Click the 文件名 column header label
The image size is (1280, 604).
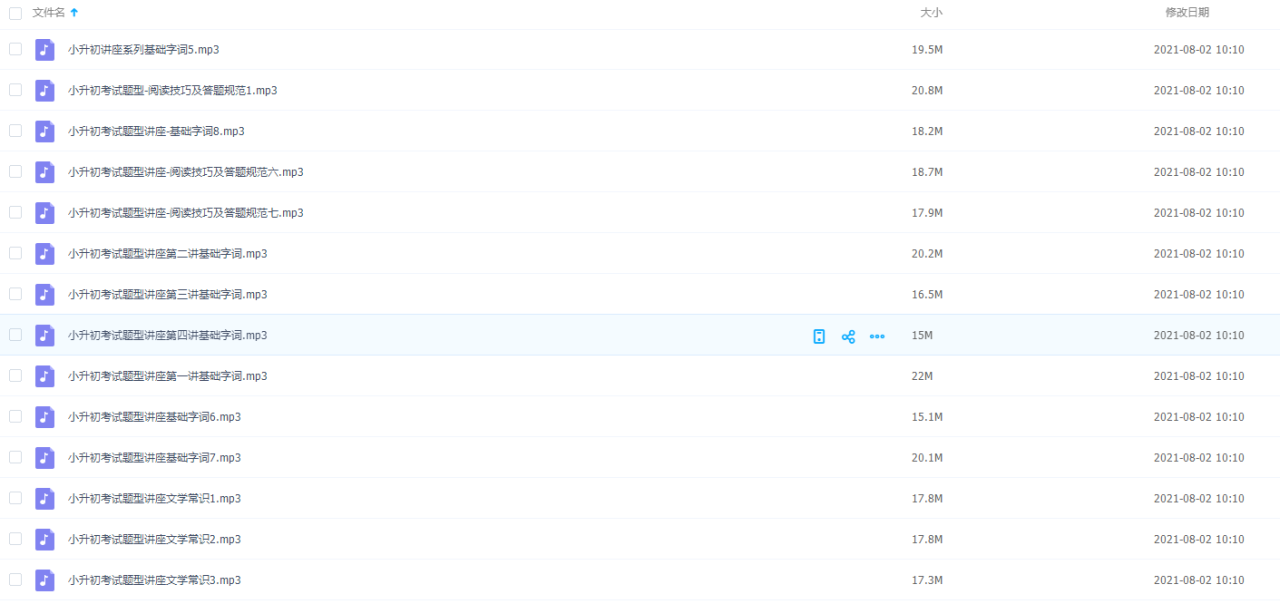pyautogui.click(x=49, y=12)
